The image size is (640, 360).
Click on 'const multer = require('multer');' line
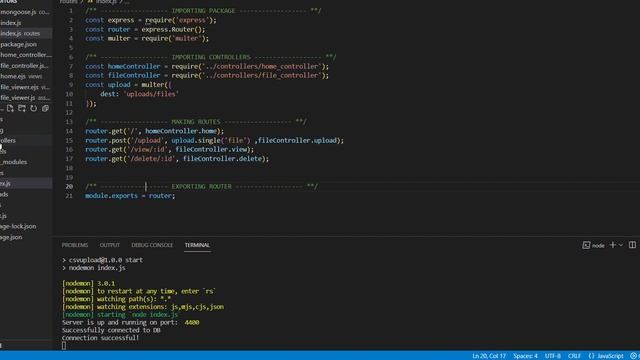pyautogui.click(x=147, y=38)
